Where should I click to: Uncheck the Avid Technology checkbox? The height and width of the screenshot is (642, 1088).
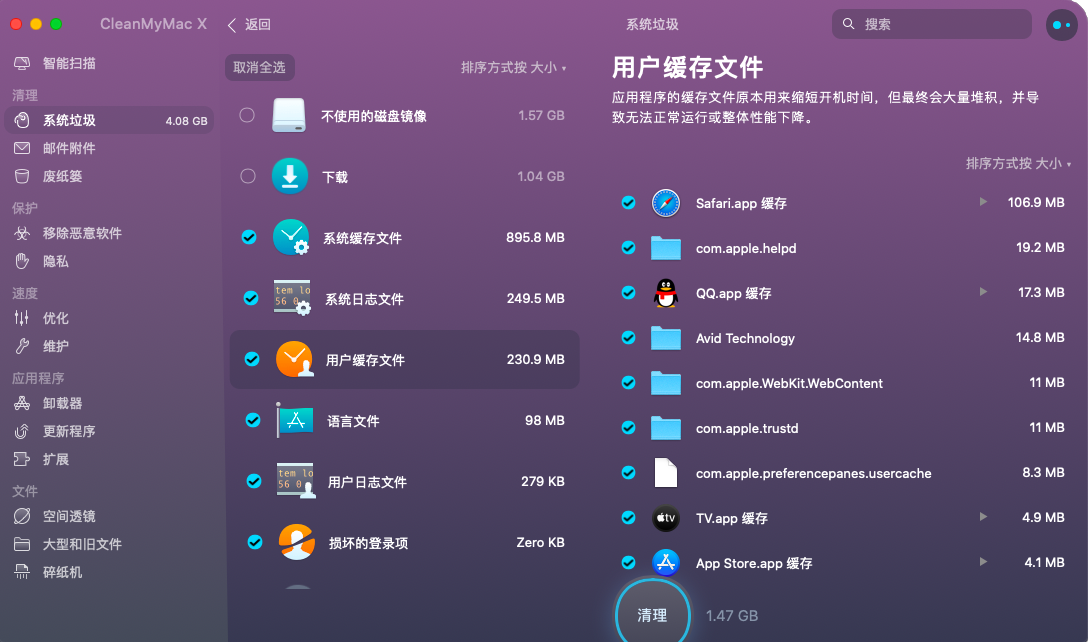(629, 337)
